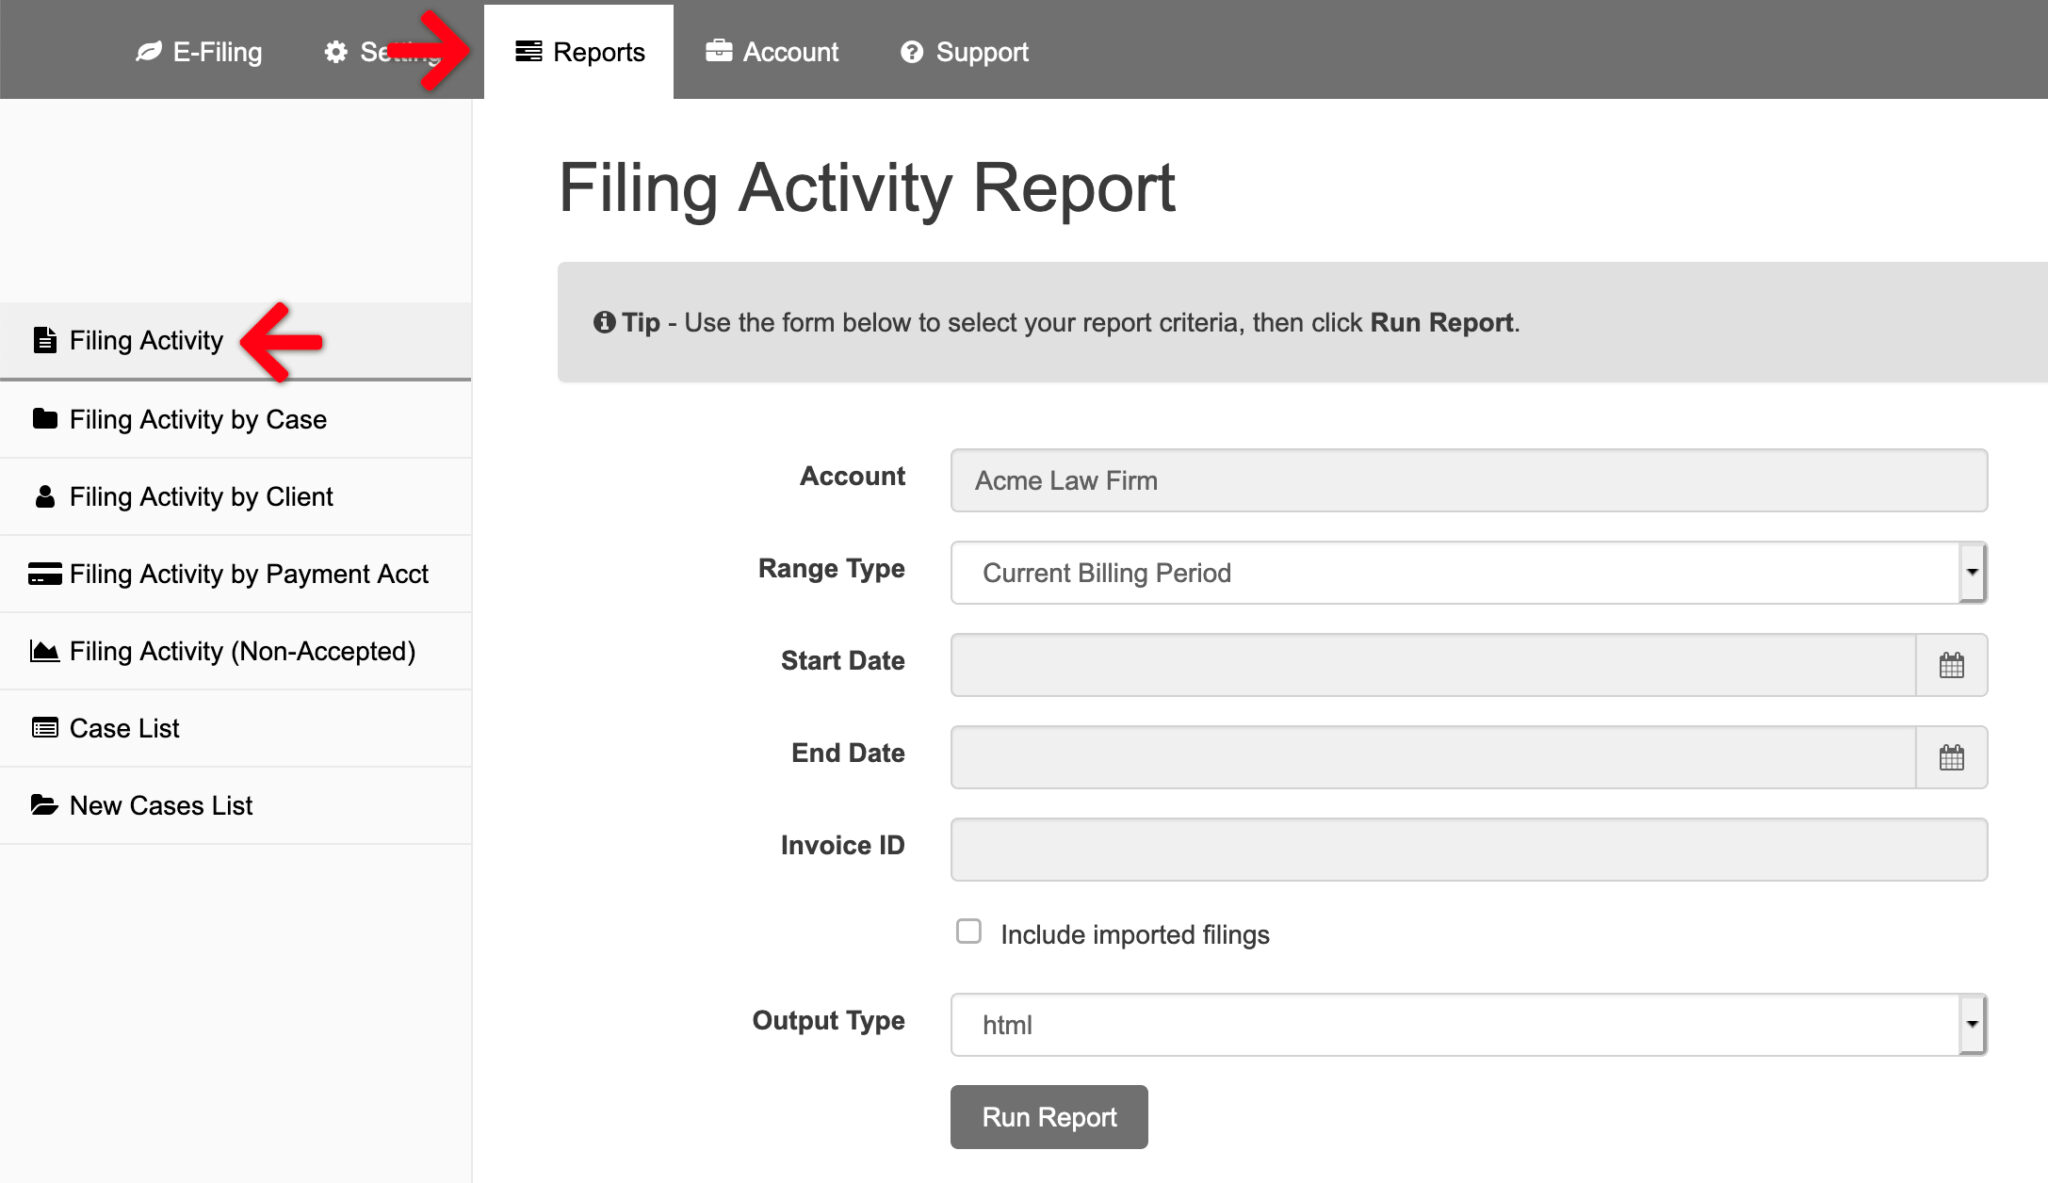Click the Support help icon
Screen dimensions: 2048x1183
coord(912,52)
